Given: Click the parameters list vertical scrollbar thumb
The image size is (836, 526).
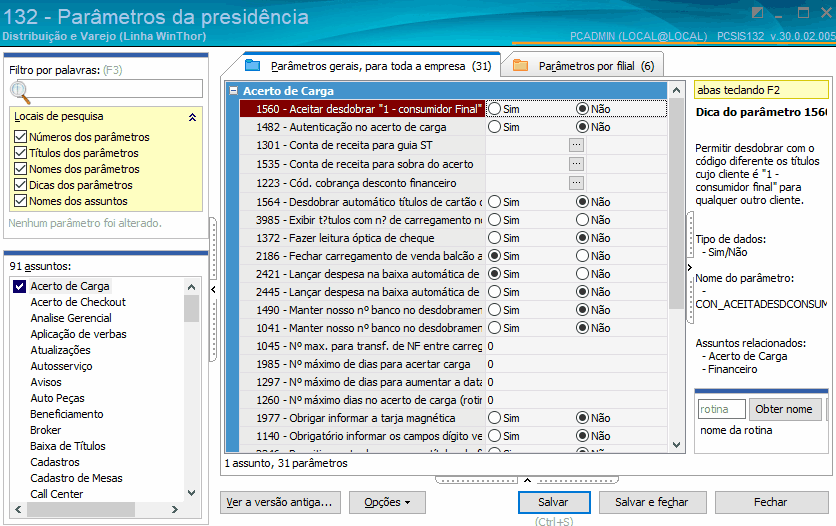Looking at the screenshot, I should click(676, 203).
